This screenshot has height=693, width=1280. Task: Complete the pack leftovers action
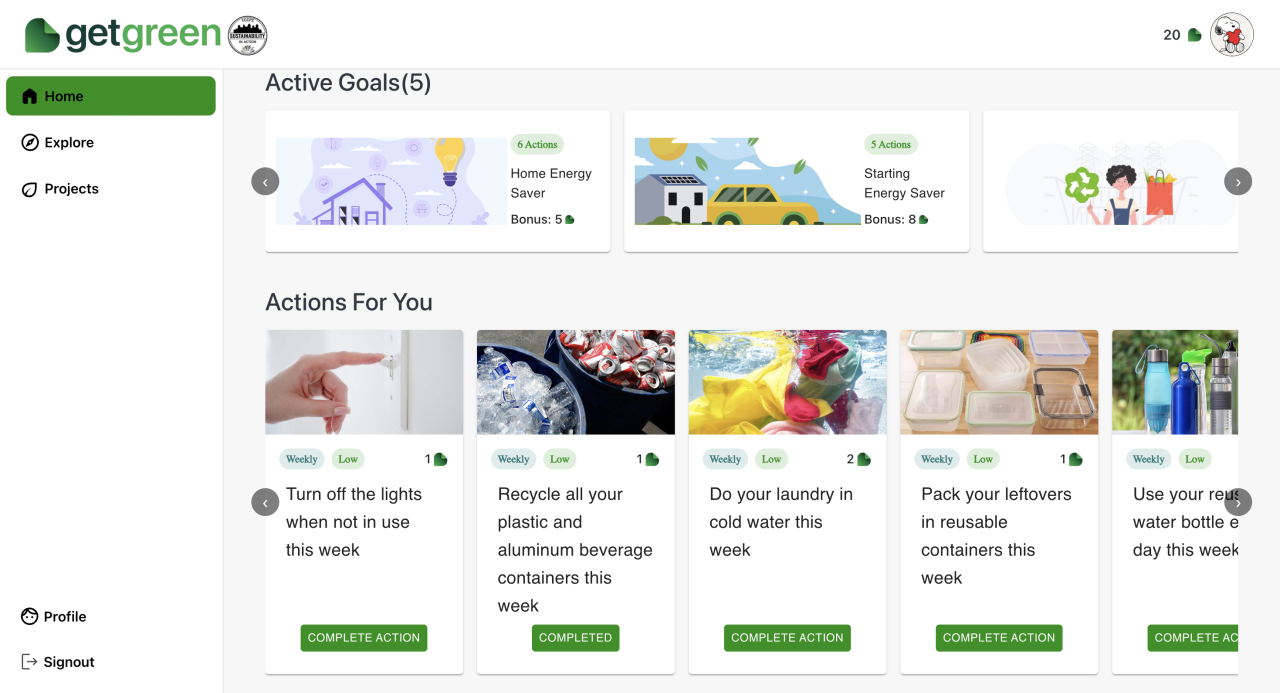point(999,638)
